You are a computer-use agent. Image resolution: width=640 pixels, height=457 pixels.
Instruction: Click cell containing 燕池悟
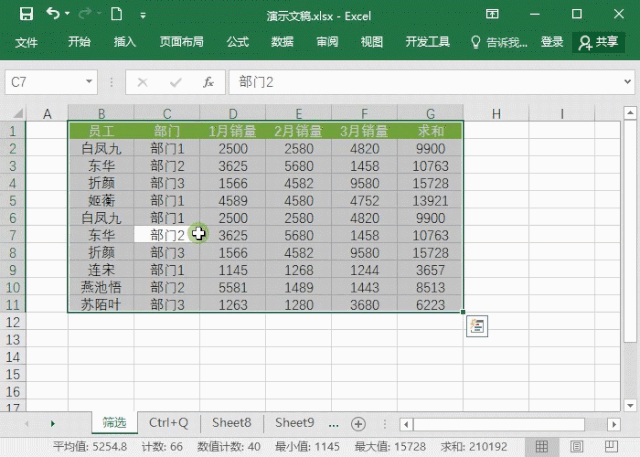click(x=101, y=287)
